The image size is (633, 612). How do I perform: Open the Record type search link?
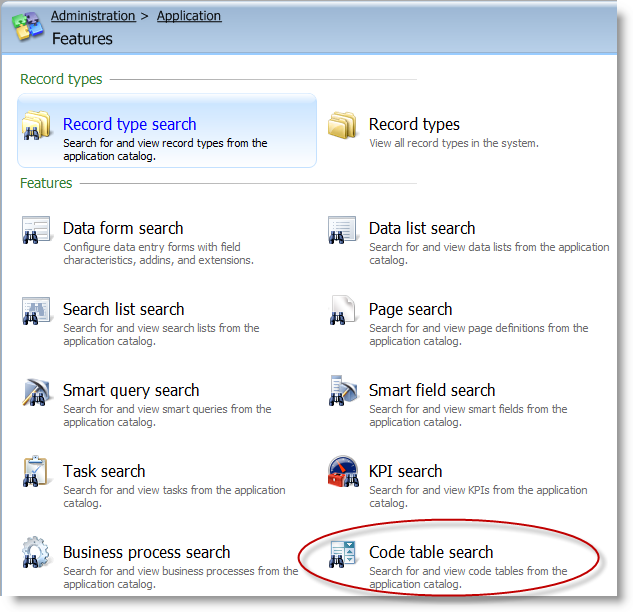tap(130, 124)
